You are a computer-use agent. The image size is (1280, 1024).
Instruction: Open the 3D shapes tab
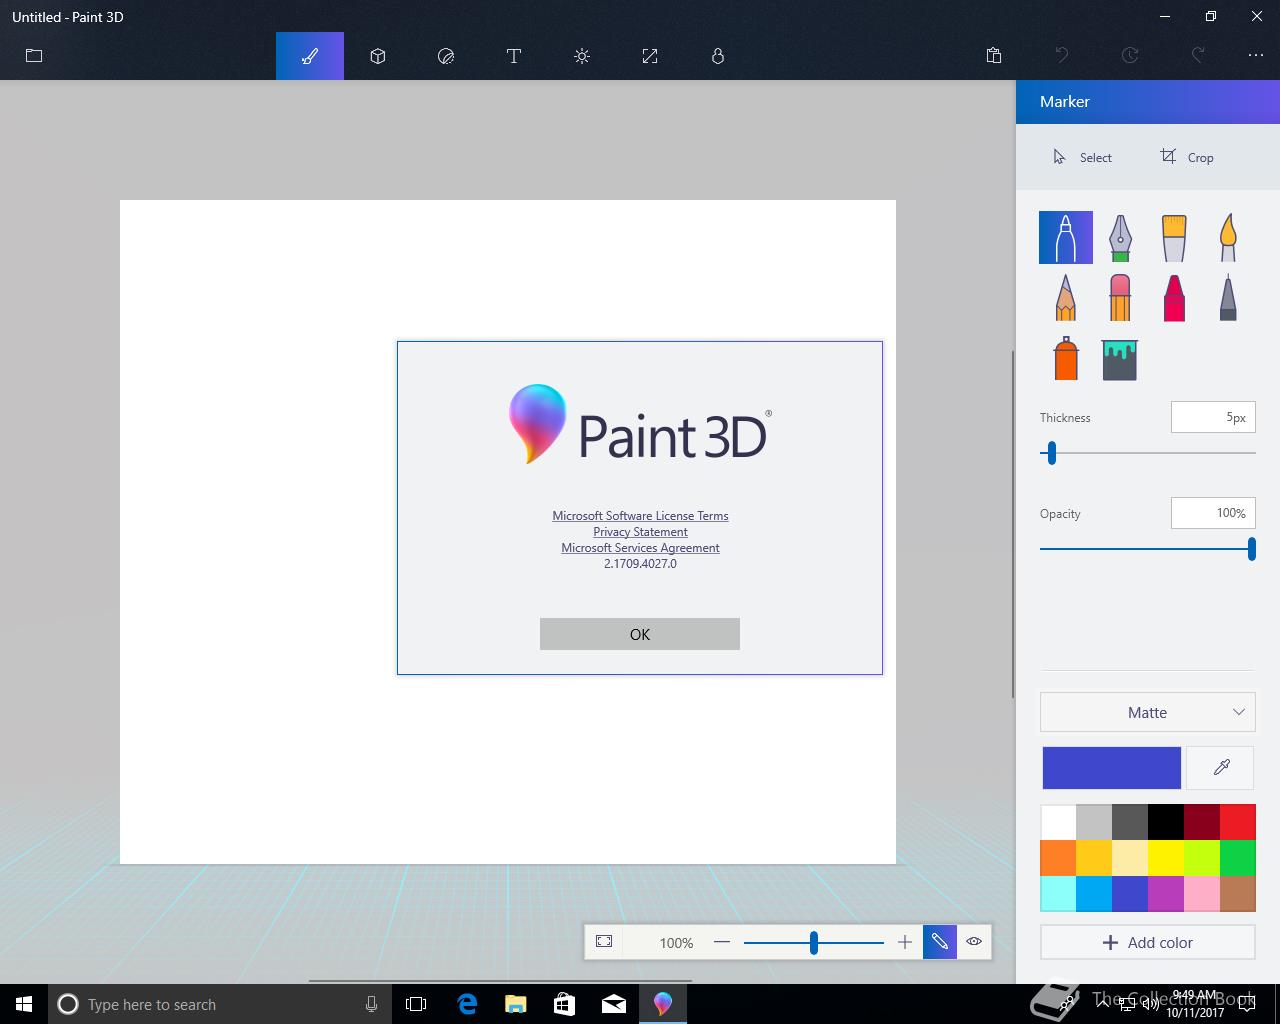coord(378,56)
